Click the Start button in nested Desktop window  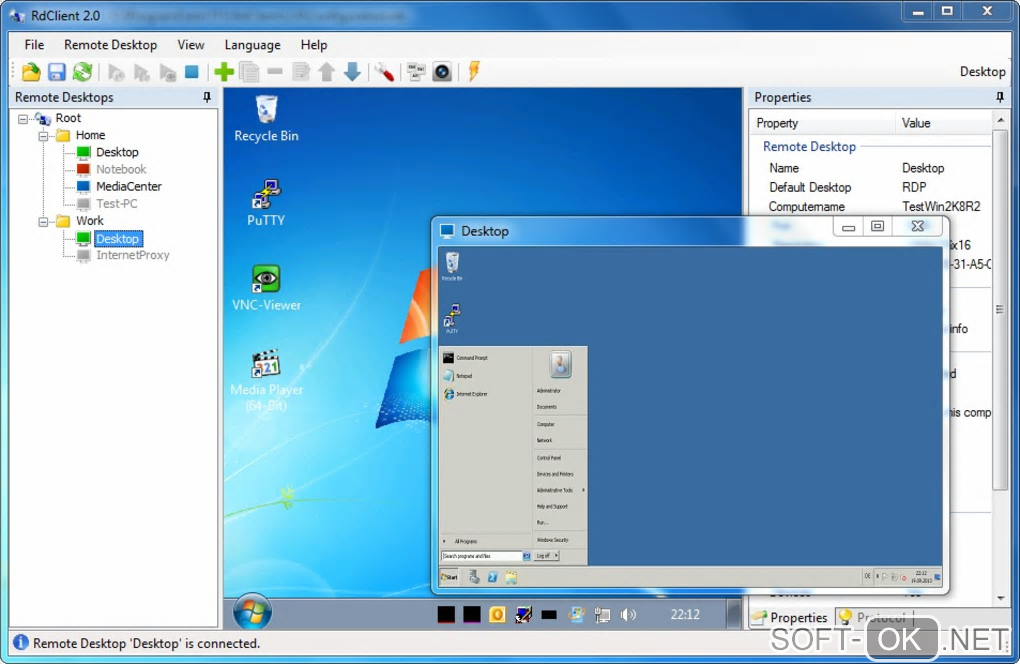pos(450,577)
